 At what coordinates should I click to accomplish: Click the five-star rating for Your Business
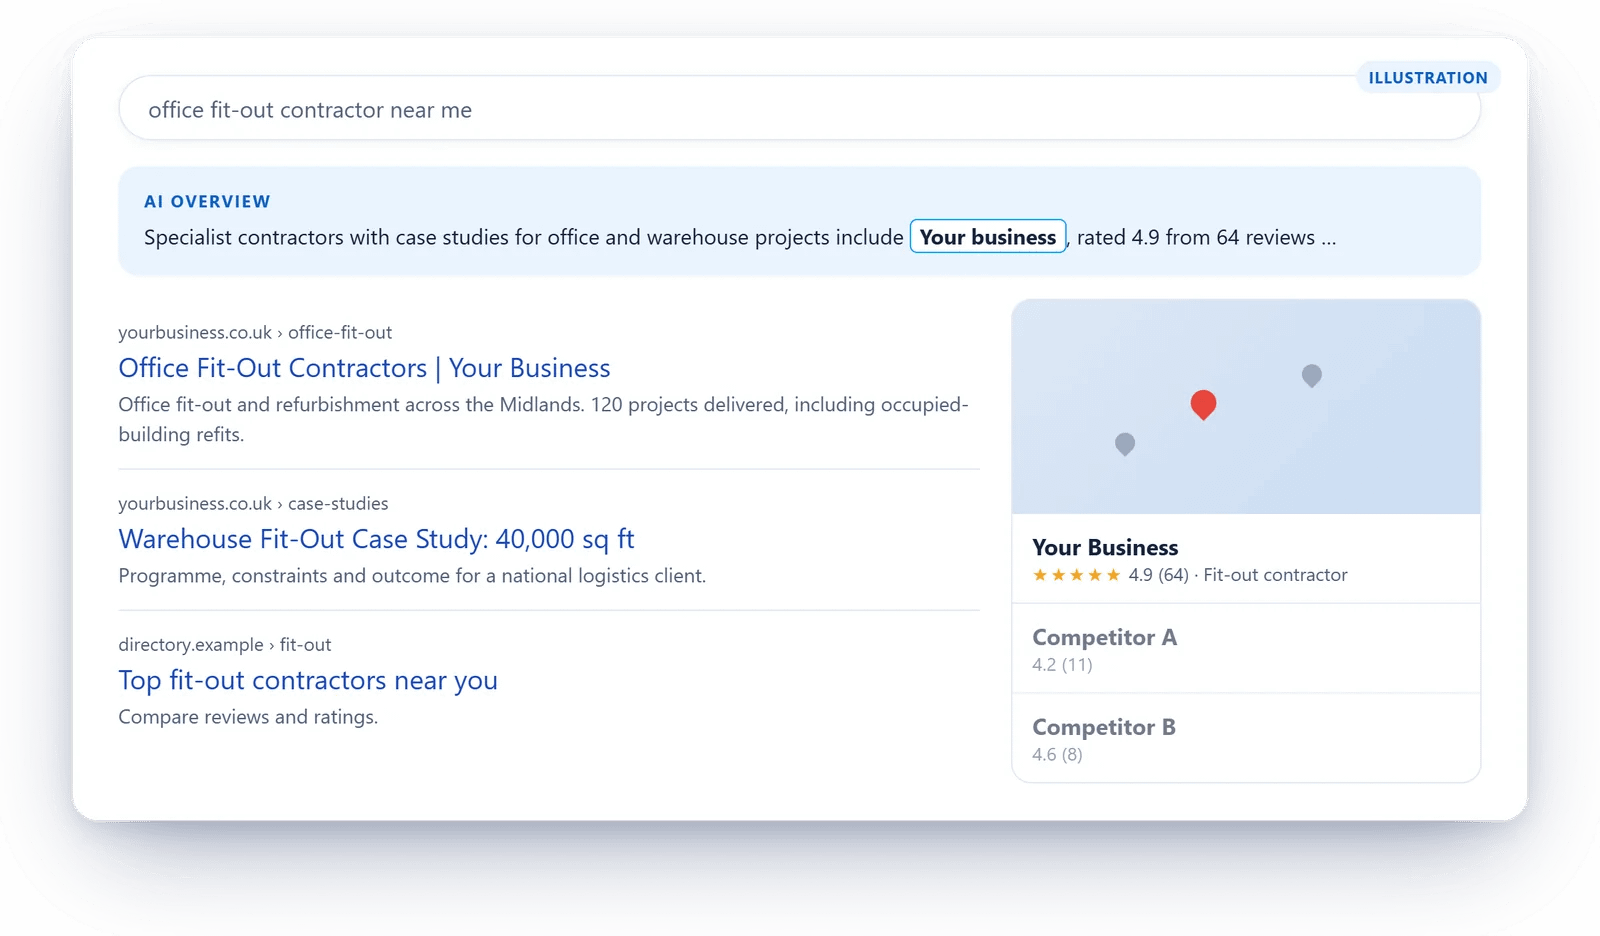(1076, 575)
